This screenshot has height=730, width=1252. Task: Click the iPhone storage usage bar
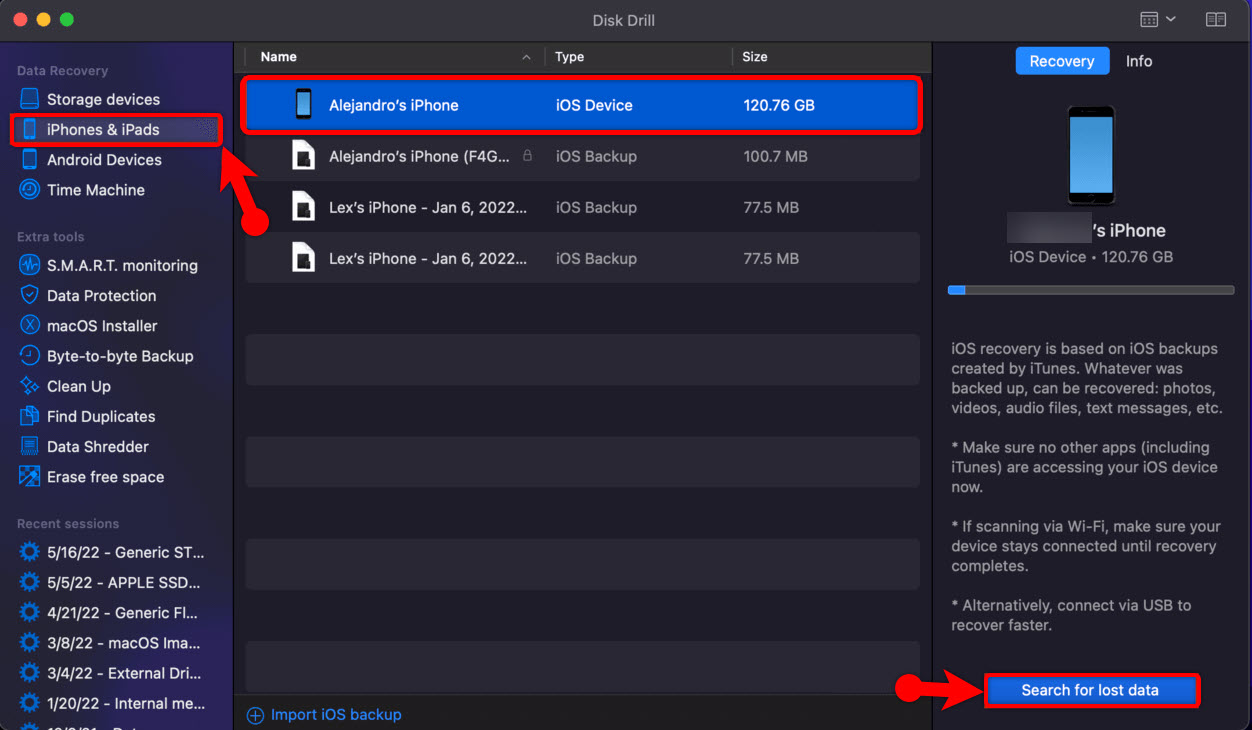click(1090, 290)
